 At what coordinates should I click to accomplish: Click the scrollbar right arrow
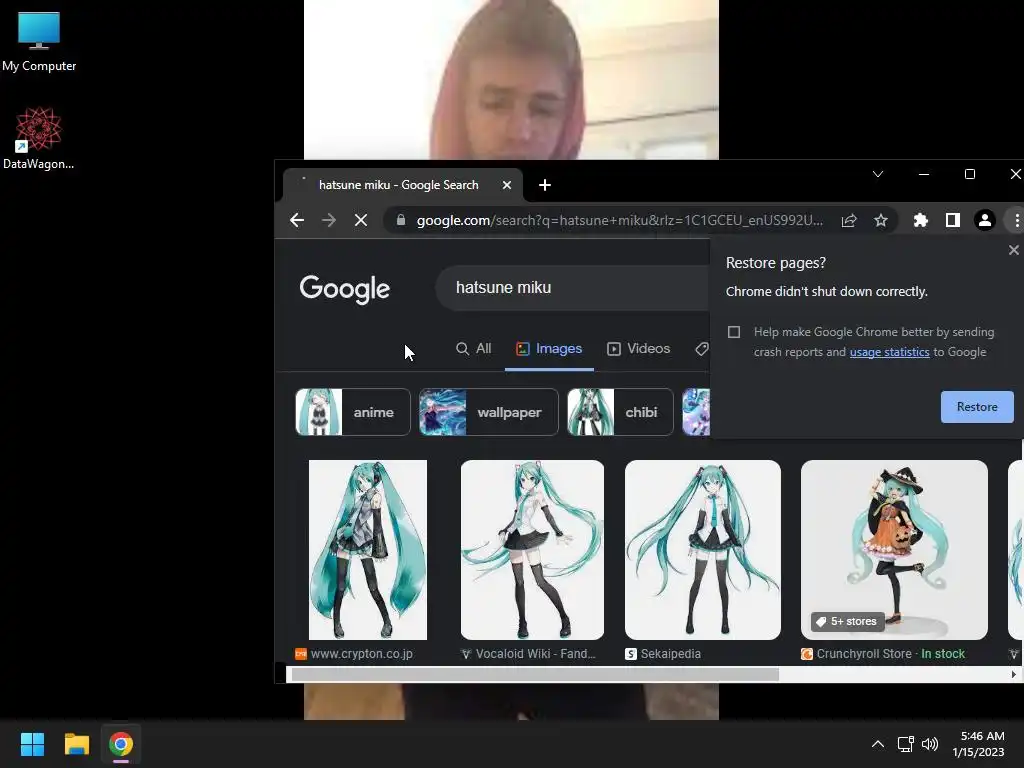(x=1014, y=675)
